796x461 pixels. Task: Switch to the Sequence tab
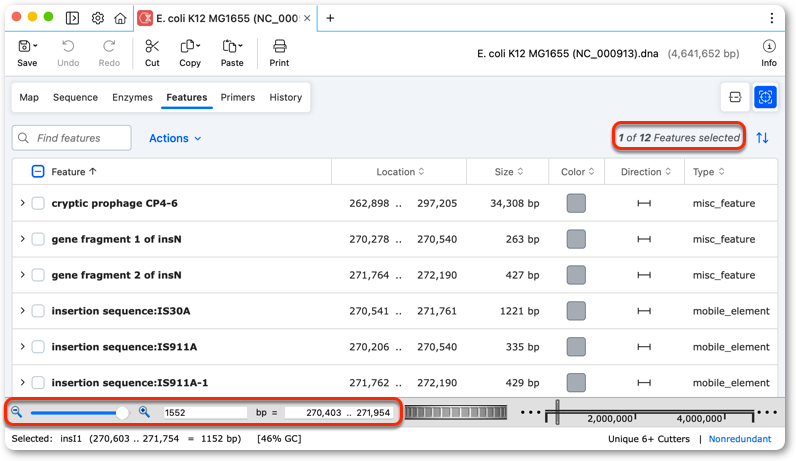pyautogui.click(x=75, y=97)
